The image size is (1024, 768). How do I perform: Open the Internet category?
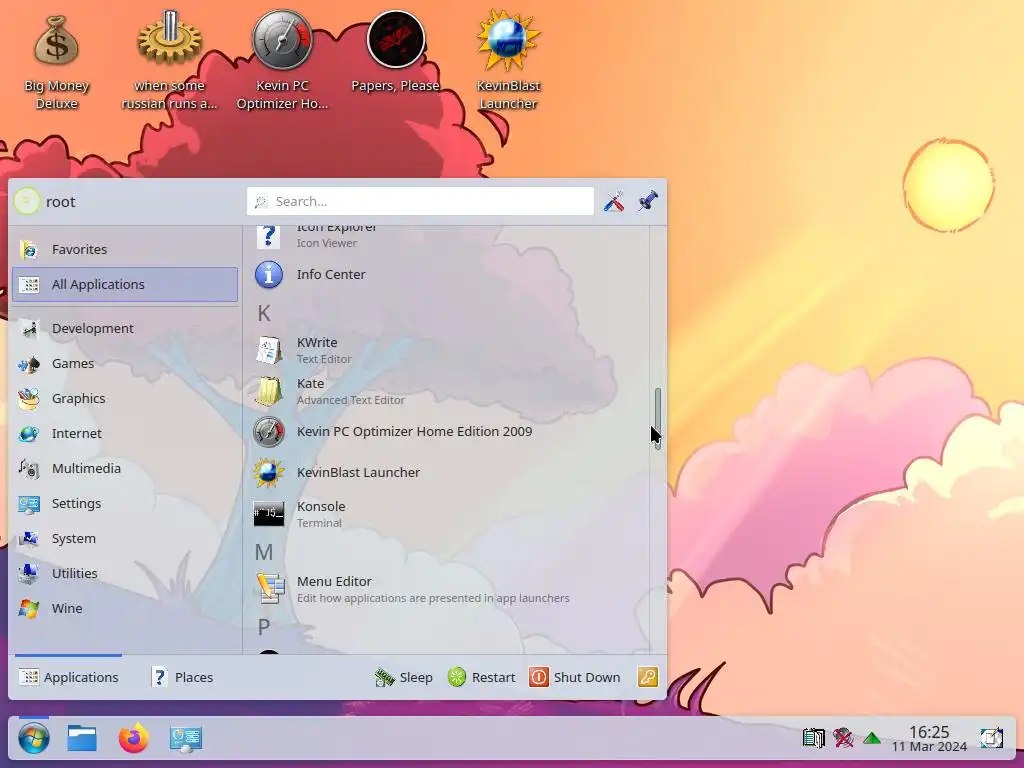coord(125,433)
